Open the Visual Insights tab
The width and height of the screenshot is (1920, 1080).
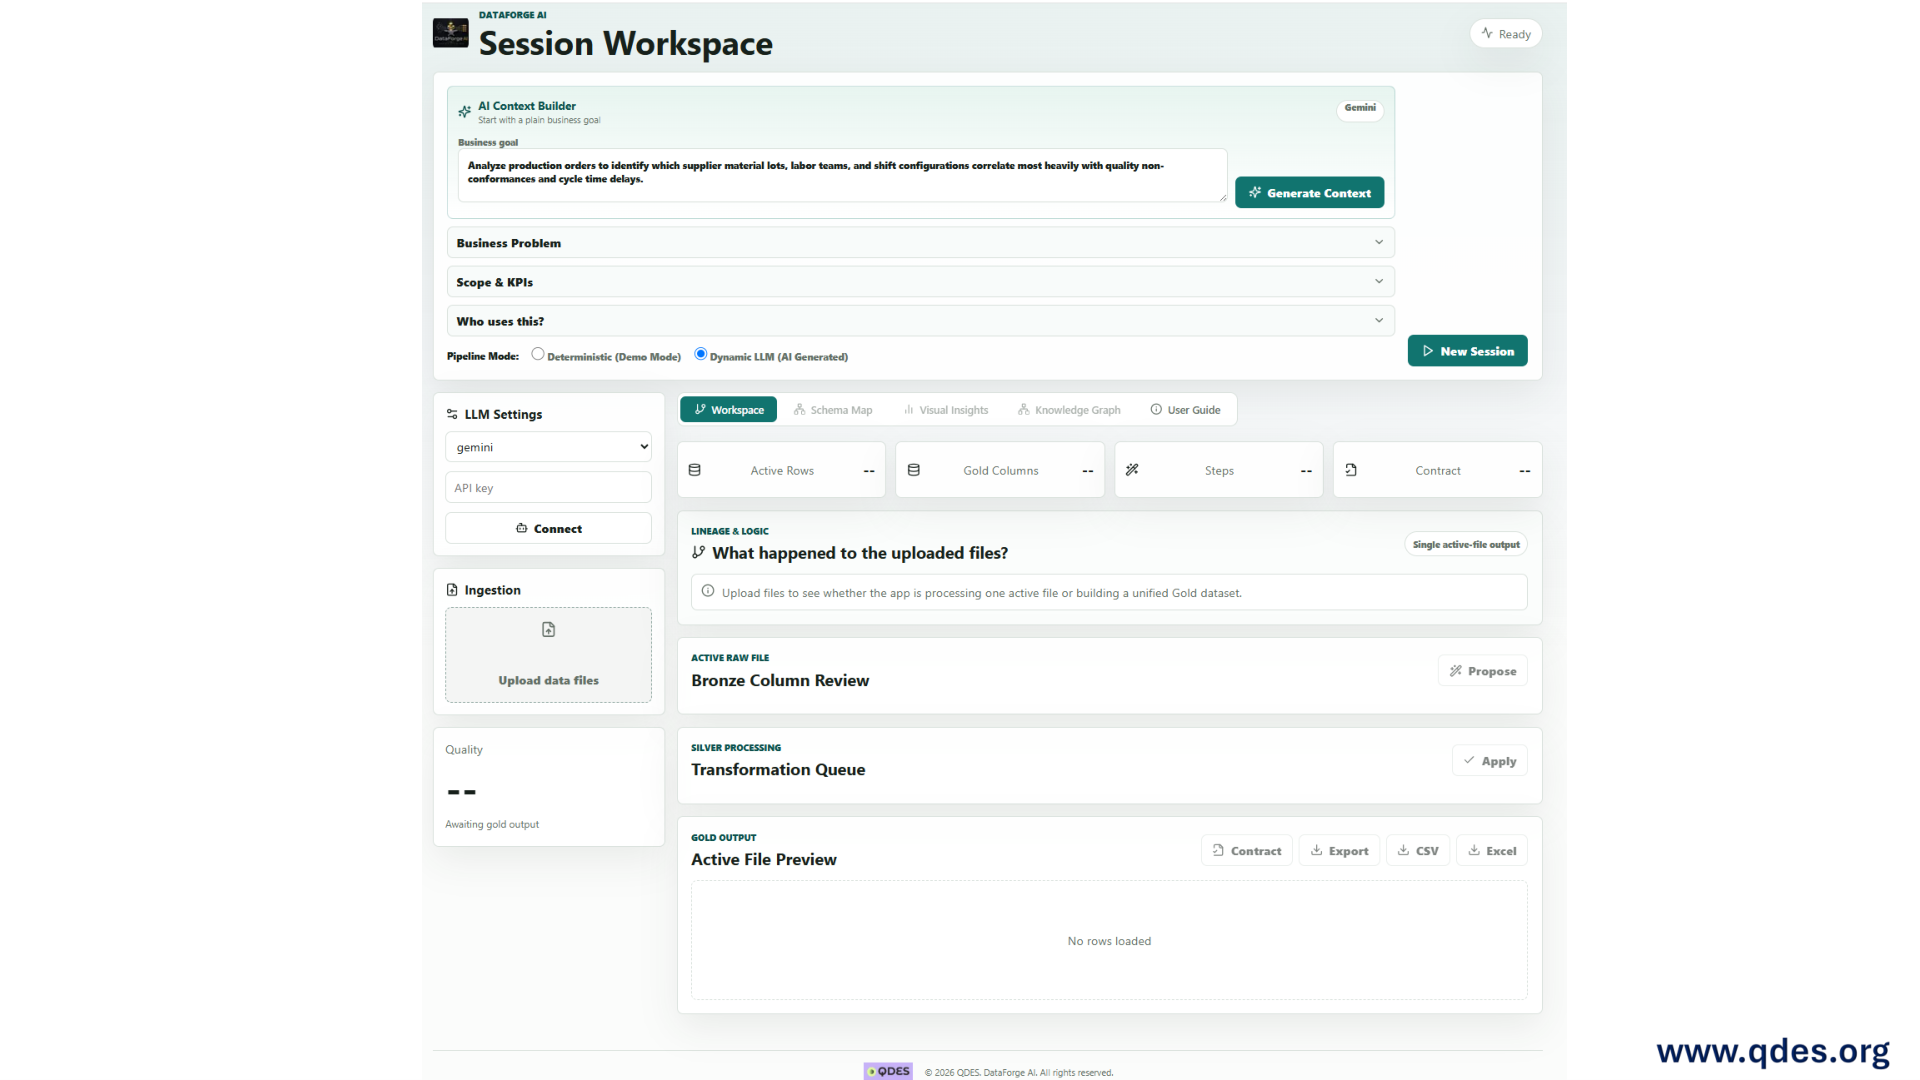[945, 410]
